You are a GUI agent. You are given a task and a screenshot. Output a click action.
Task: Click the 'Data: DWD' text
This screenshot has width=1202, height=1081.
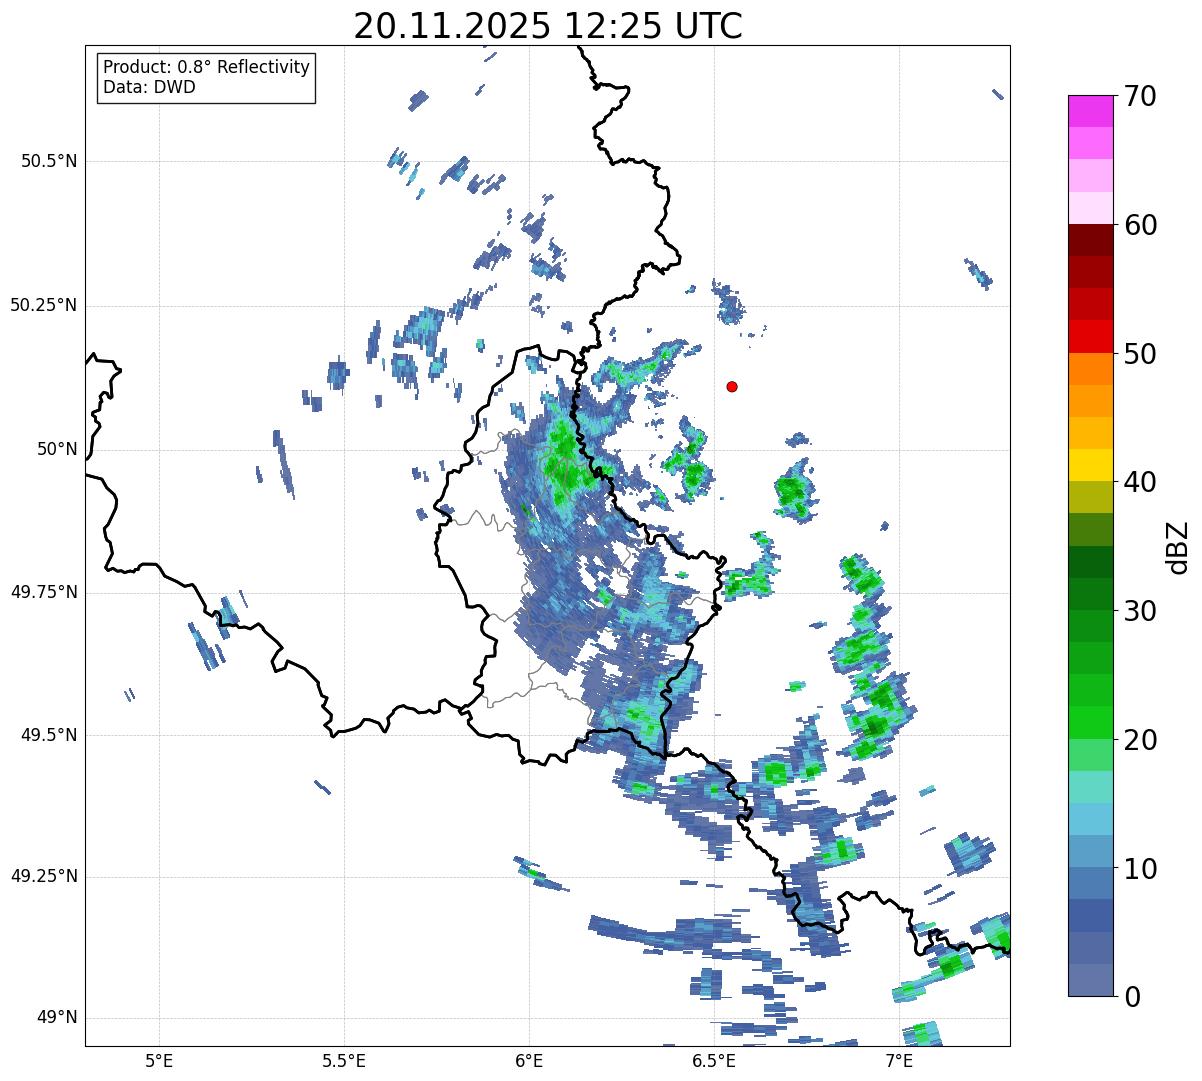[x=149, y=87]
